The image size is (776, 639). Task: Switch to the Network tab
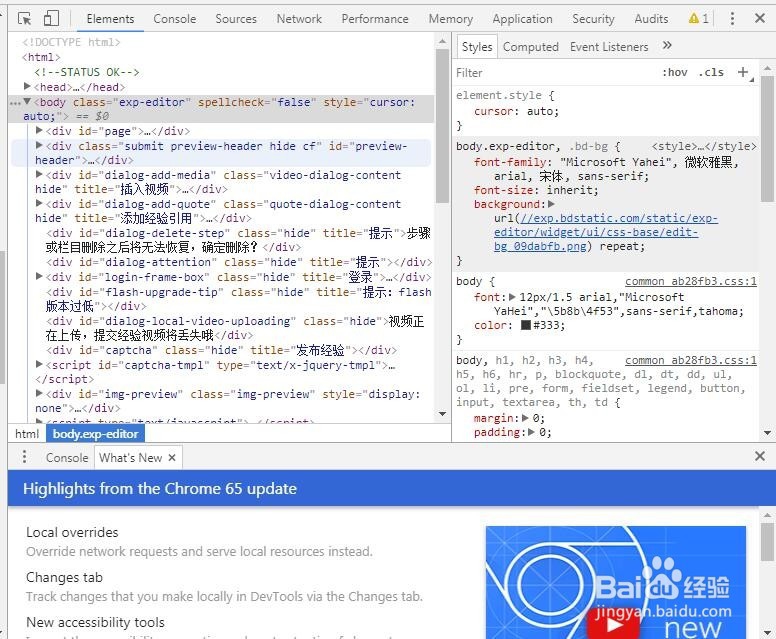(x=299, y=19)
